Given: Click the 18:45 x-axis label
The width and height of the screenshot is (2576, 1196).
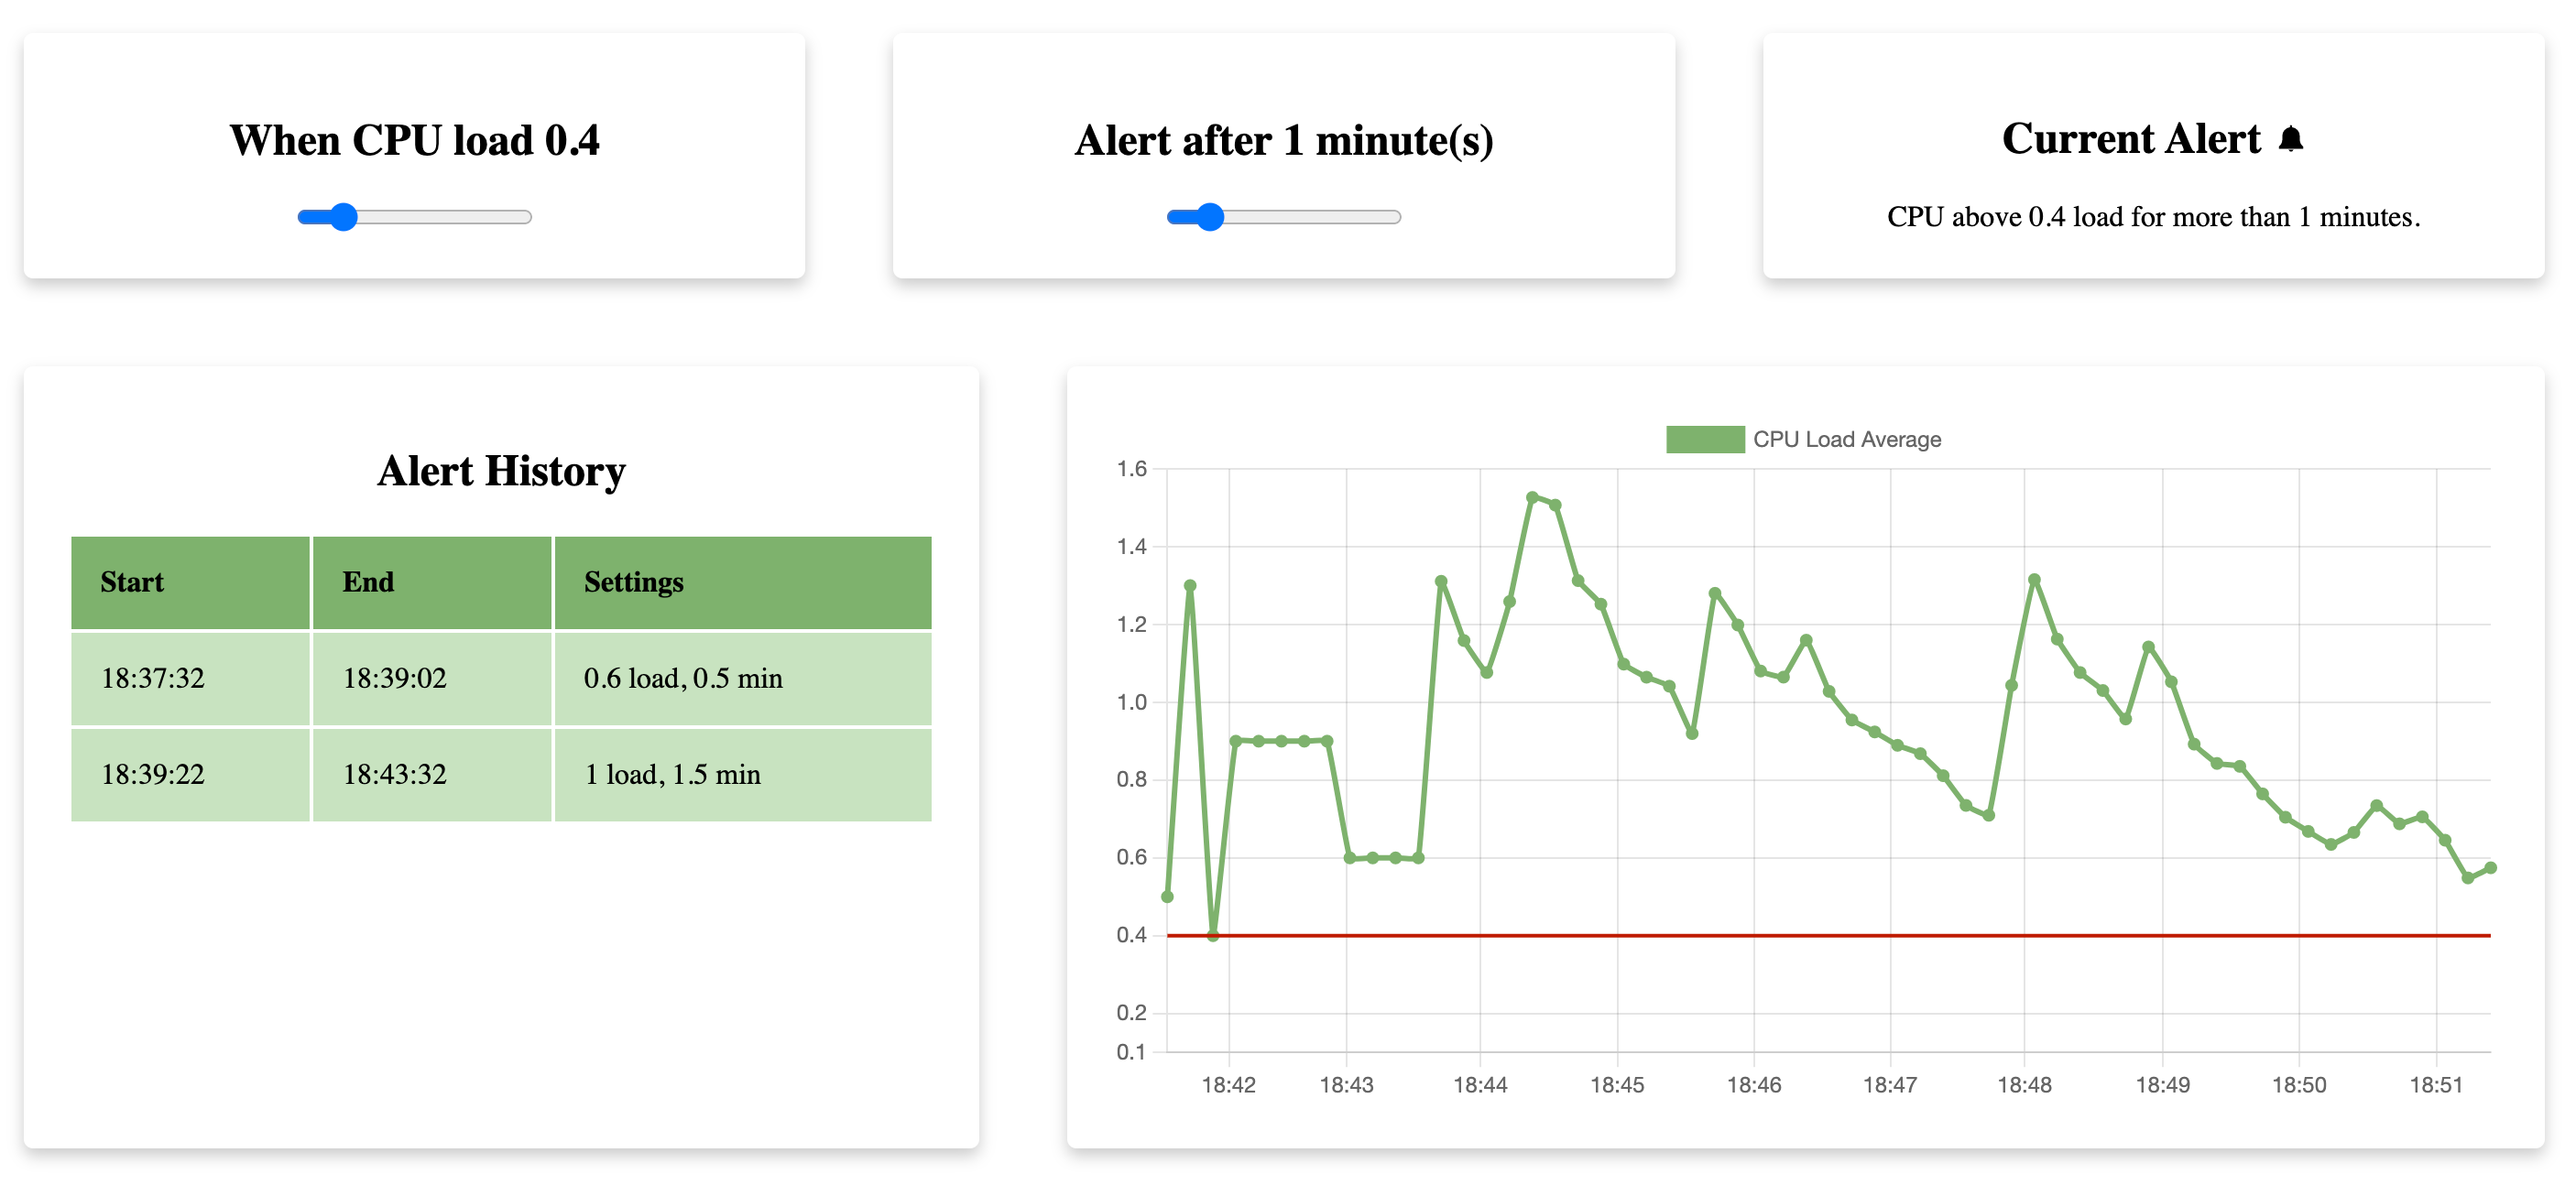Looking at the screenshot, I should [x=1617, y=1085].
